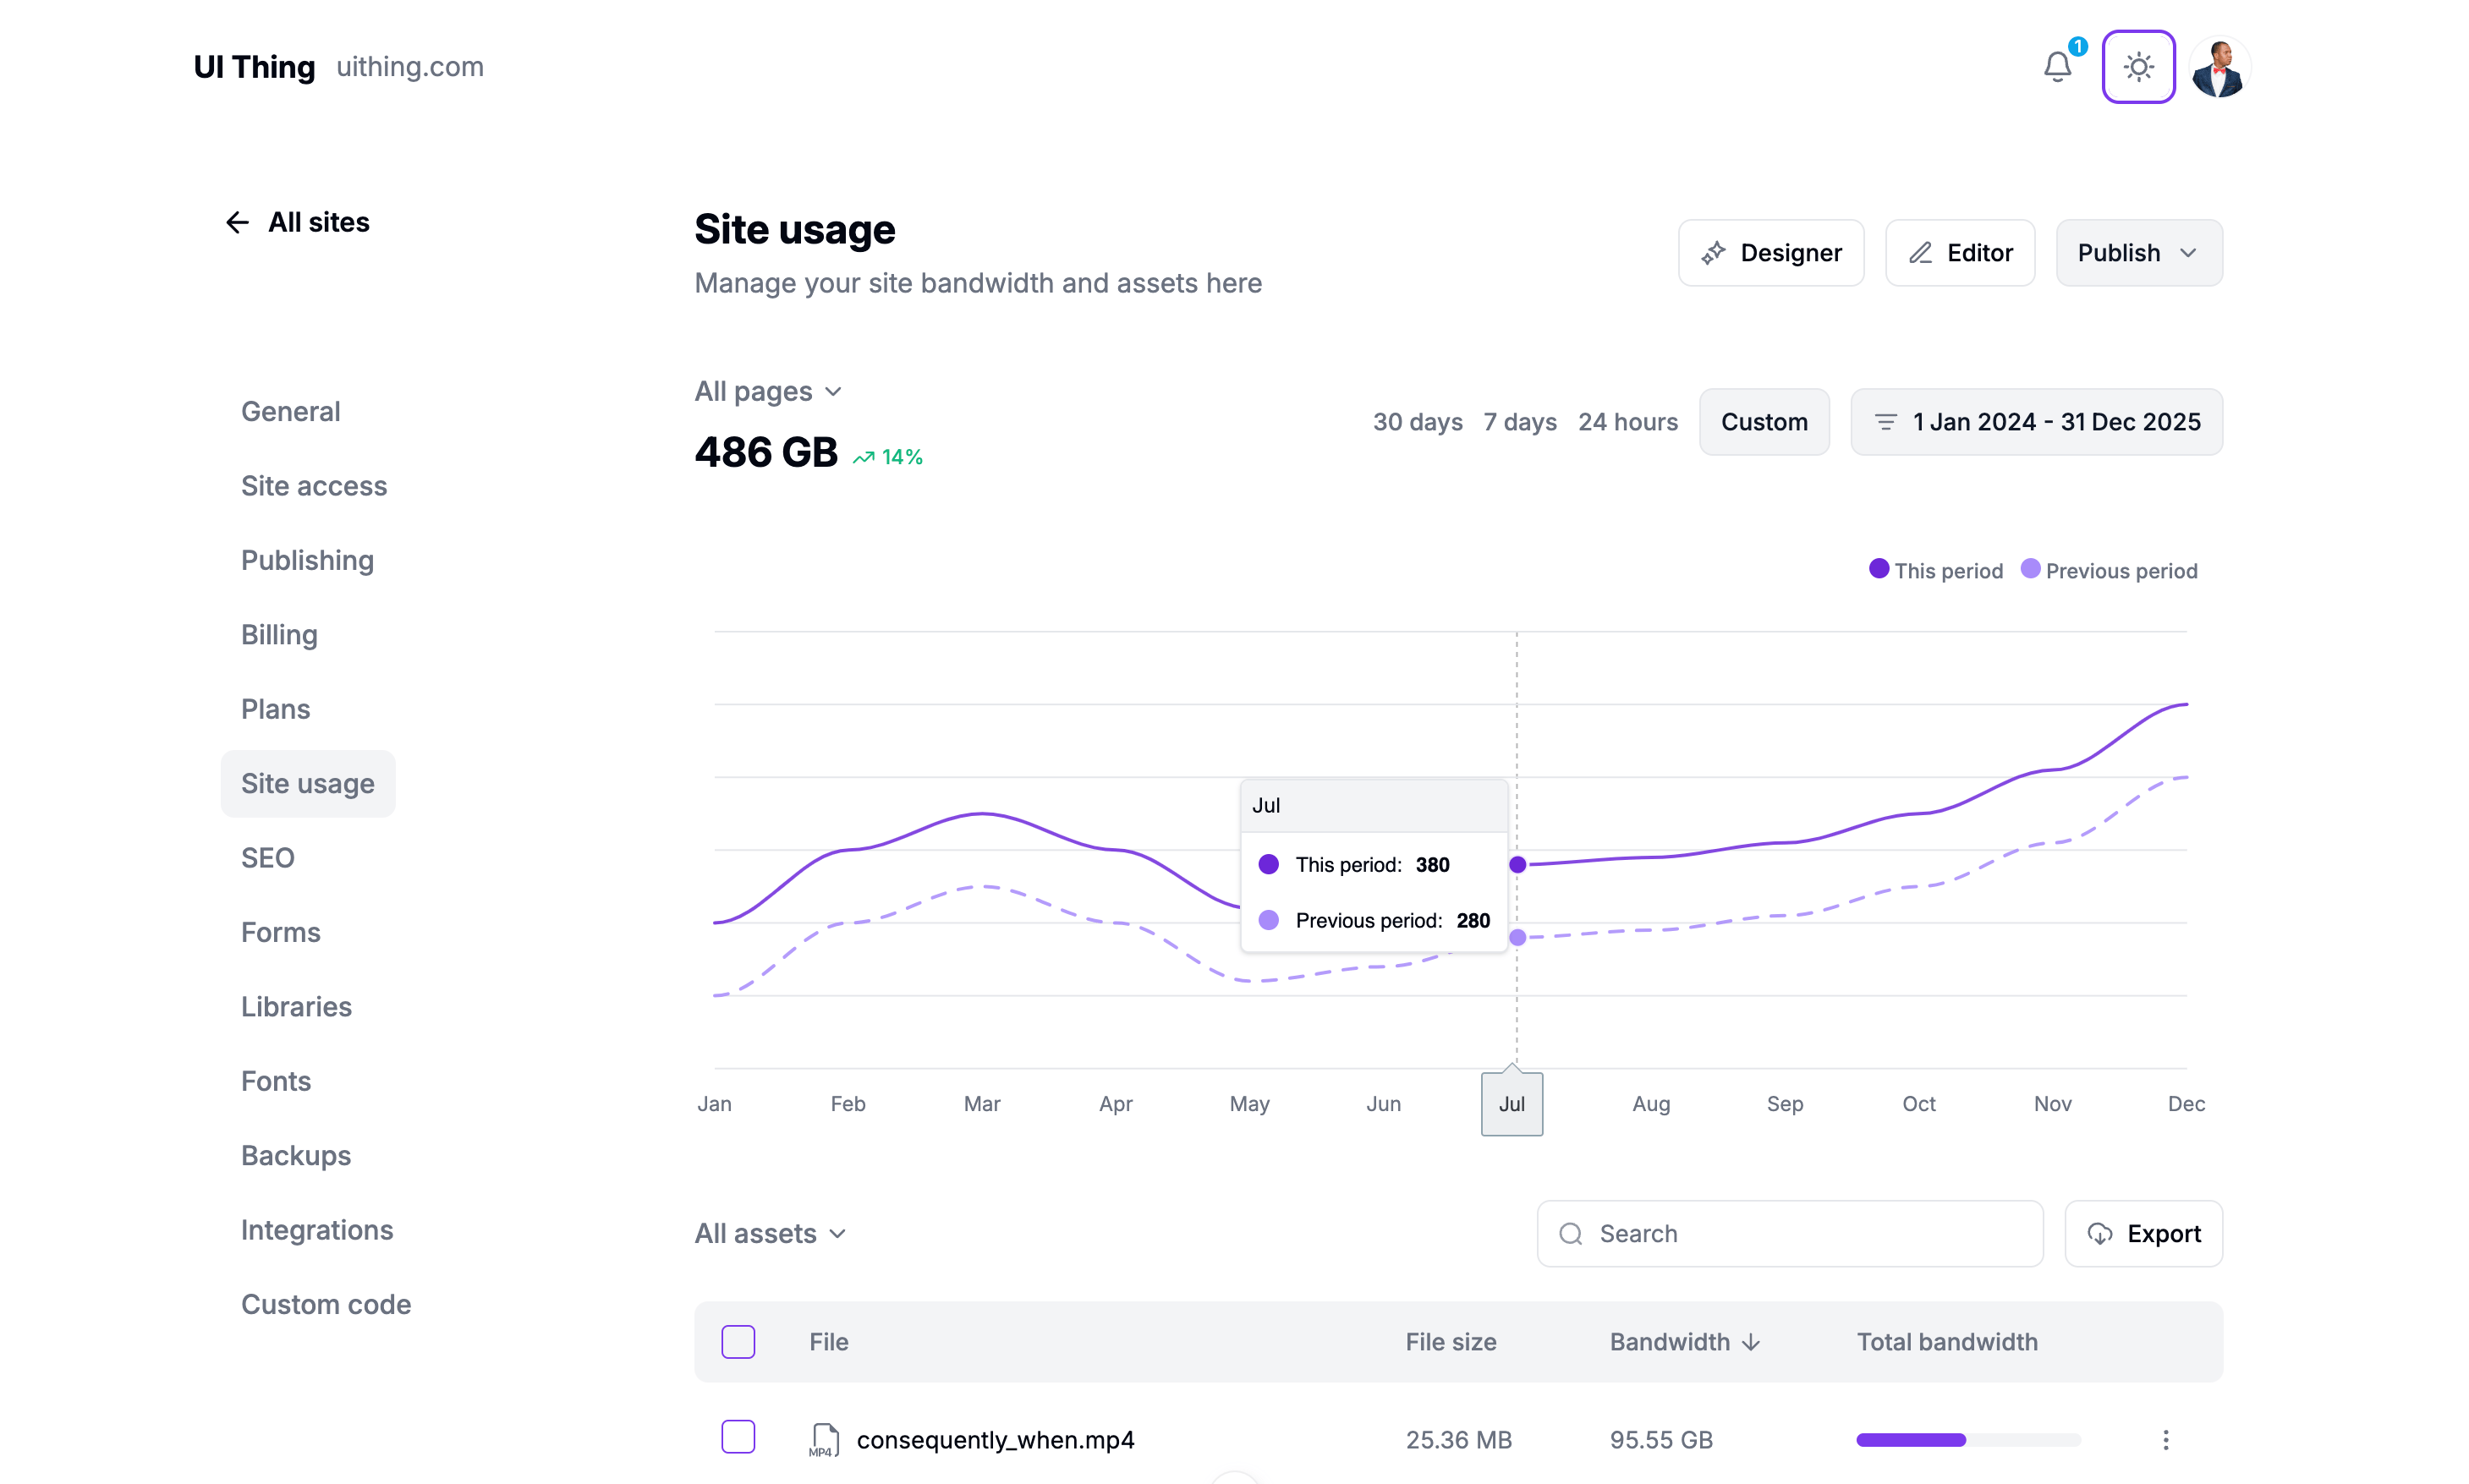Go to Site access settings
Screen dimensions: 2469x1484
(x=314, y=486)
